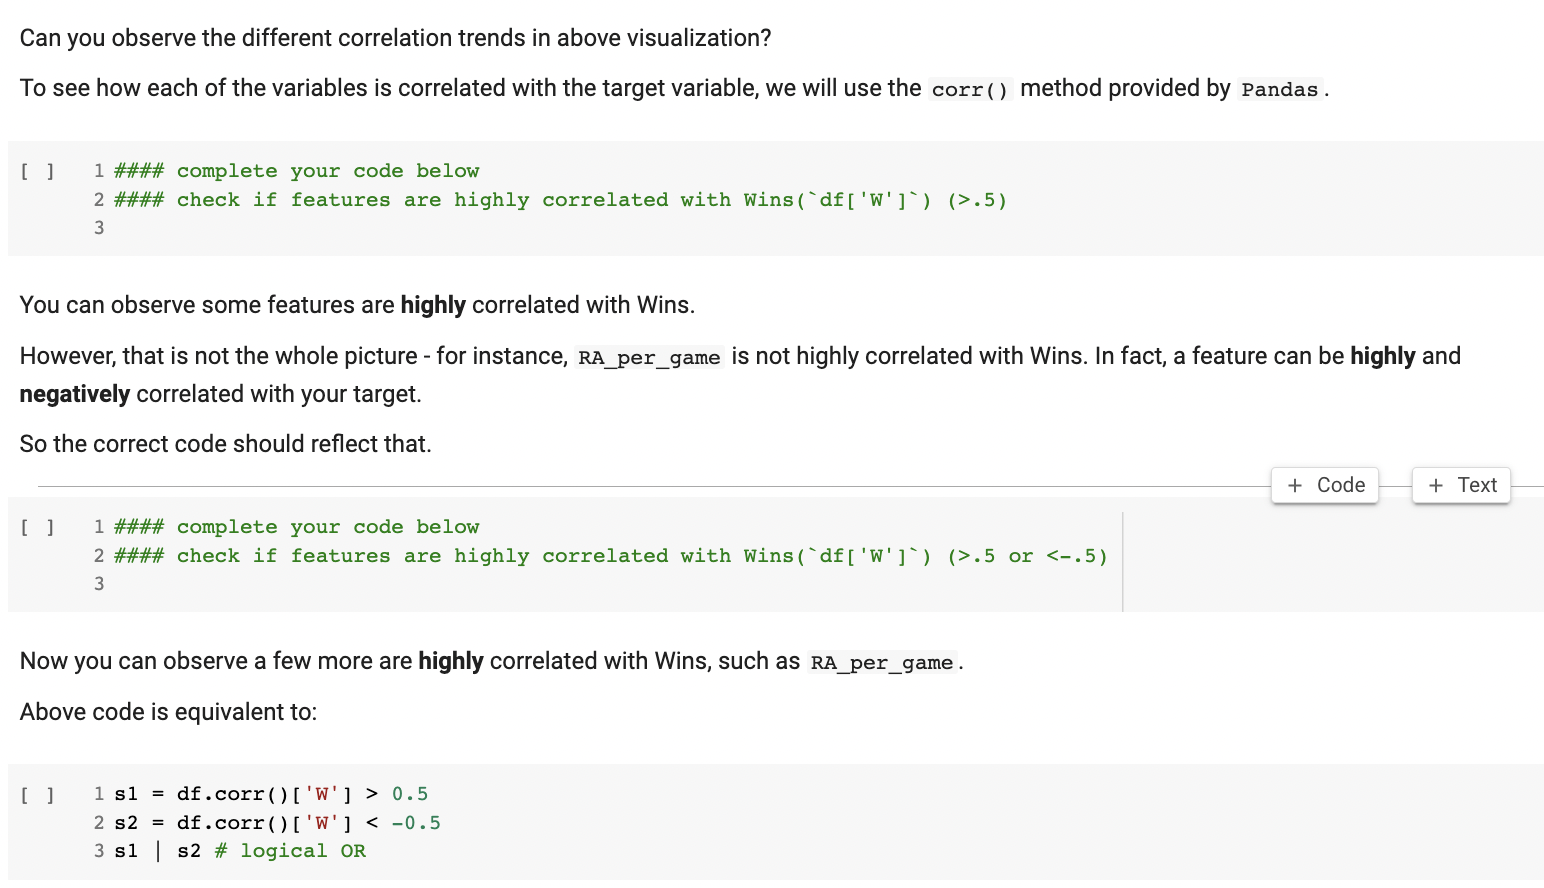Click the plus icon on the Code button
Screen dimensions: 1544x888
coord(1297,485)
